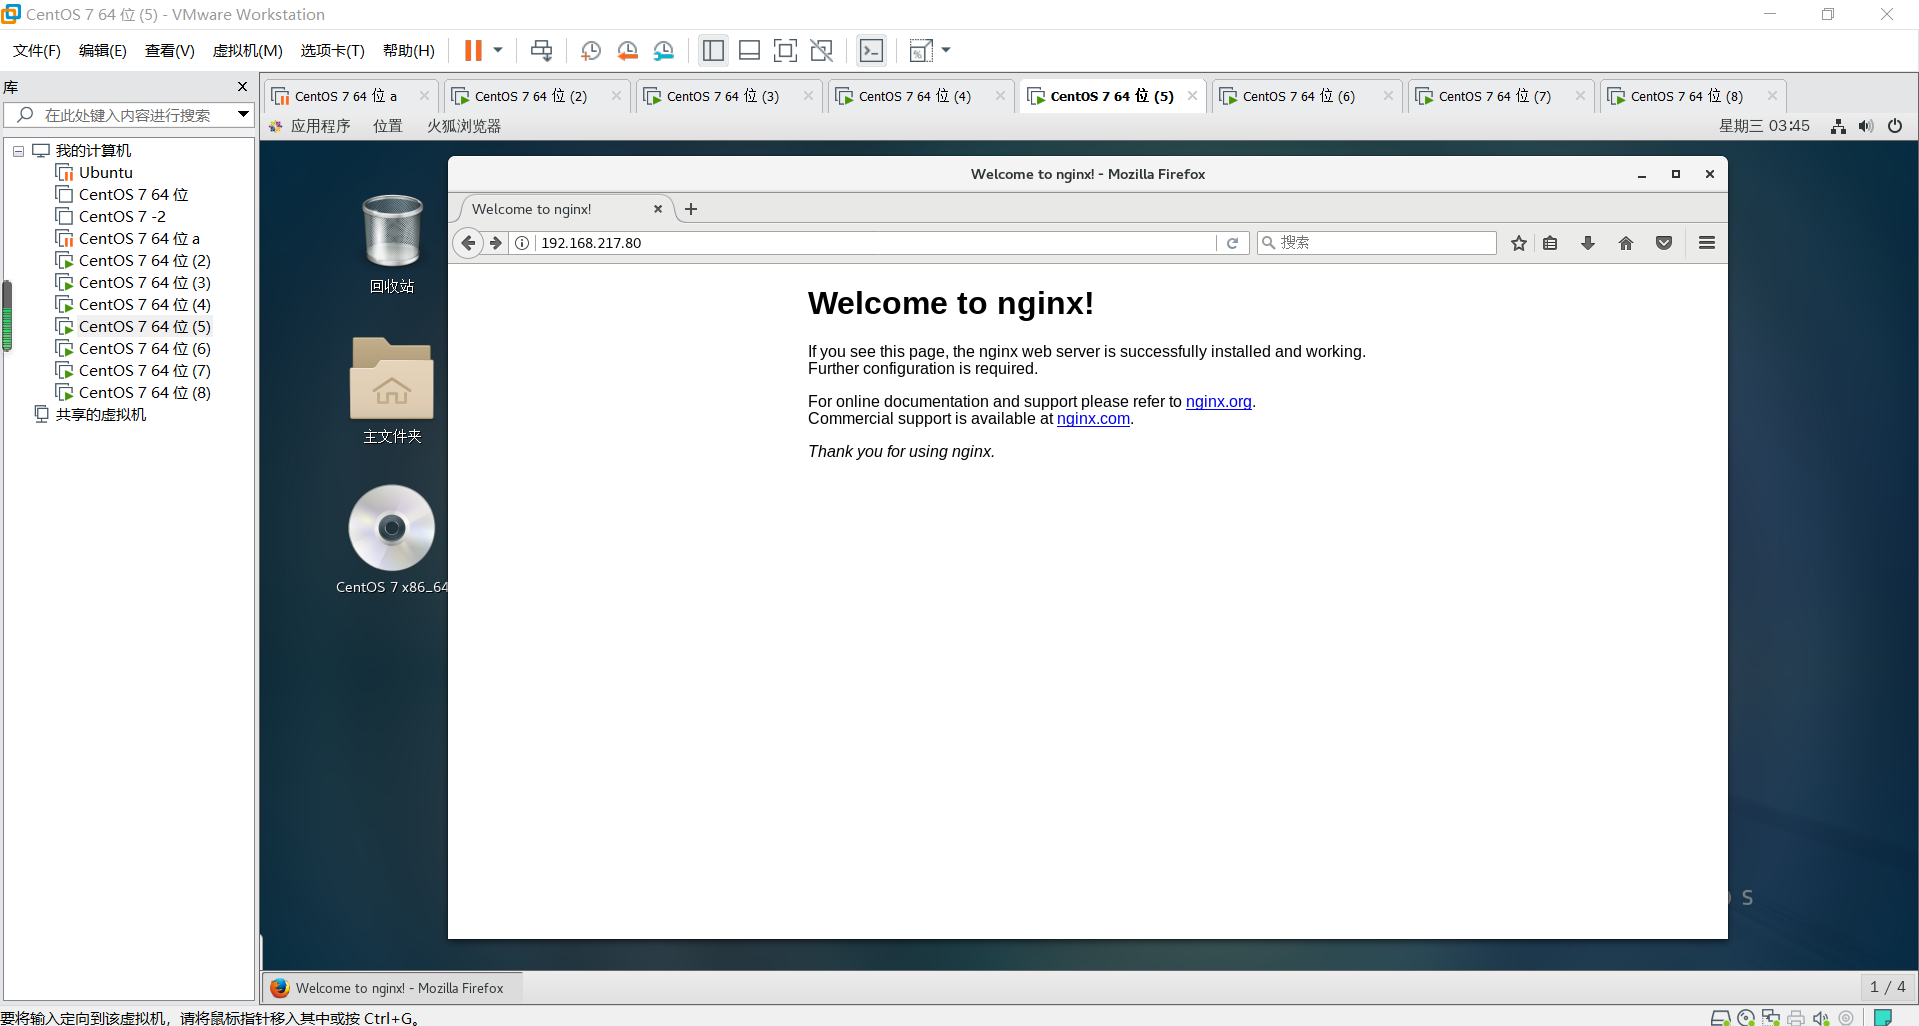Revert the virtual machine to its snapshot
Screen dimensions: 1919x1026
[627, 51]
